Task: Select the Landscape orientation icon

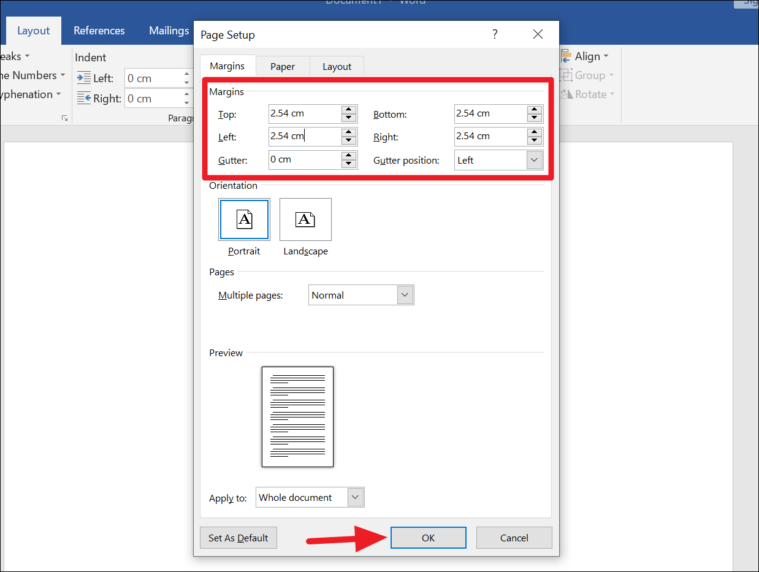Action: pos(305,219)
